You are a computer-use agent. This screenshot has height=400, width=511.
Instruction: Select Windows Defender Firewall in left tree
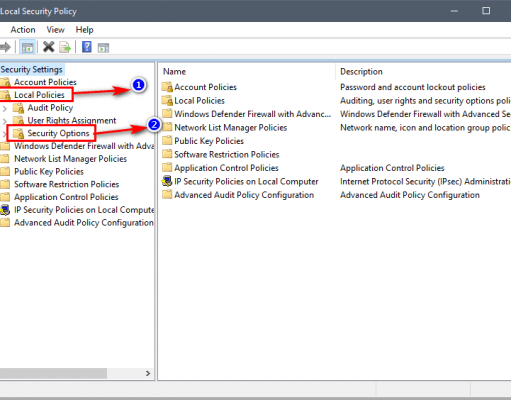click(84, 146)
